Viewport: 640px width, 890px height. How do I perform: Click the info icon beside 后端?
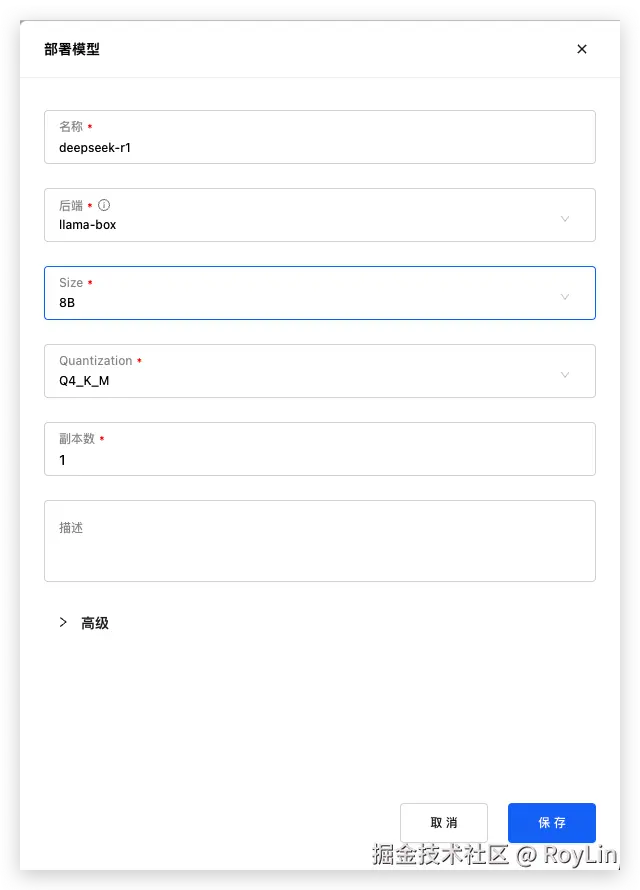pos(104,205)
